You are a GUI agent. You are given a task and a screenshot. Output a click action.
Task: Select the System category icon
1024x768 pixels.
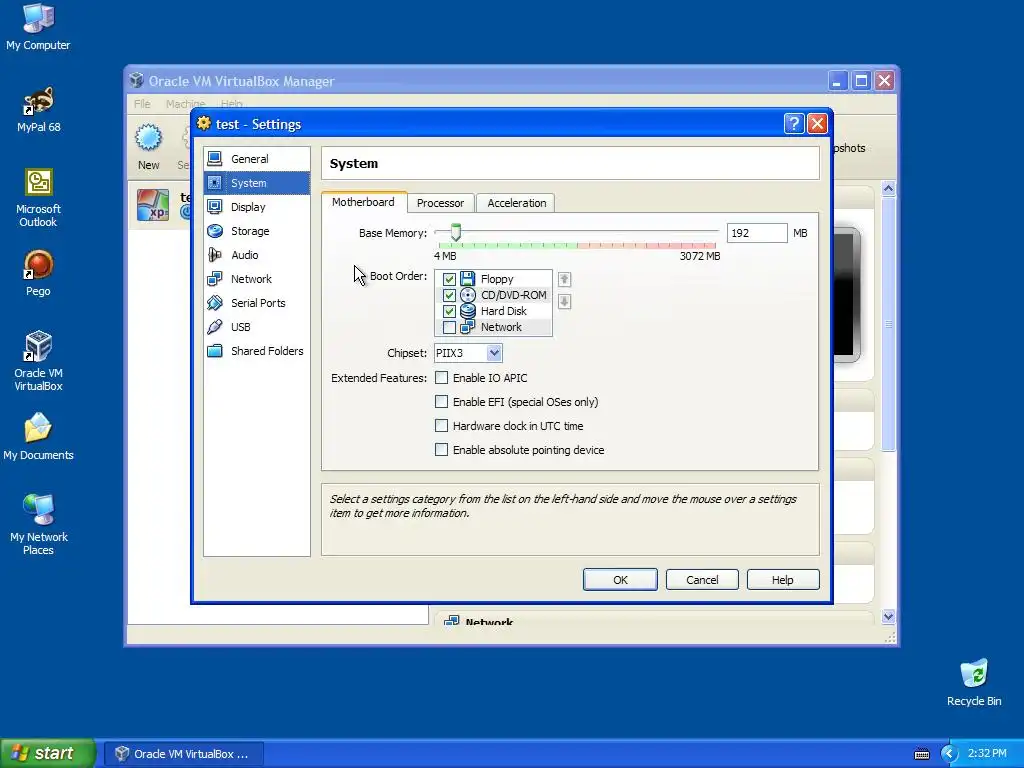[215, 183]
